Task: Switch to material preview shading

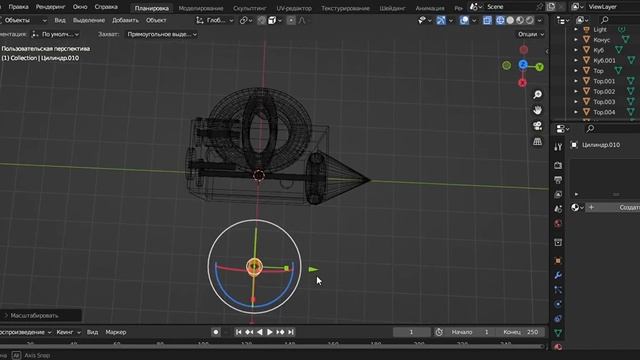Action: pos(520,20)
